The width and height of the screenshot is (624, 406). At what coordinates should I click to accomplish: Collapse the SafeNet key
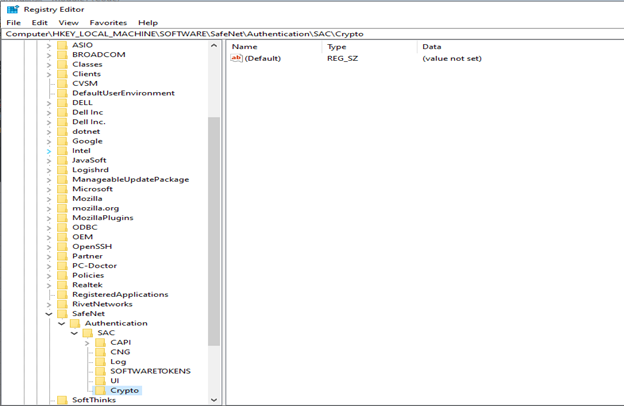pyautogui.click(x=49, y=314)
